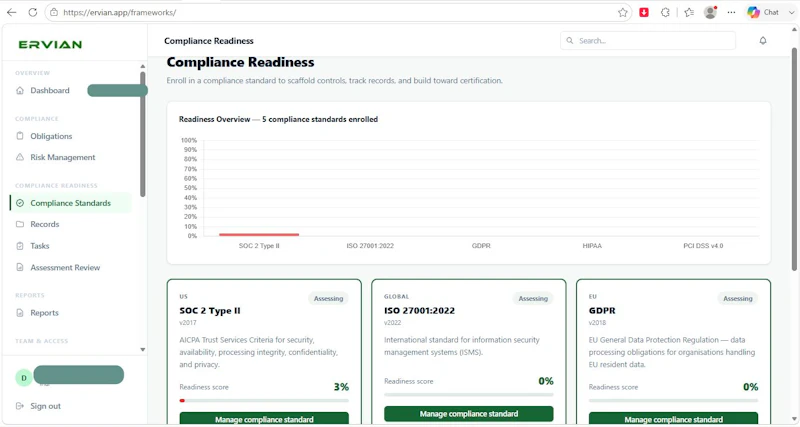
Task: Click the ISO 27001:2022 card title
Action: tap(419, 311)
